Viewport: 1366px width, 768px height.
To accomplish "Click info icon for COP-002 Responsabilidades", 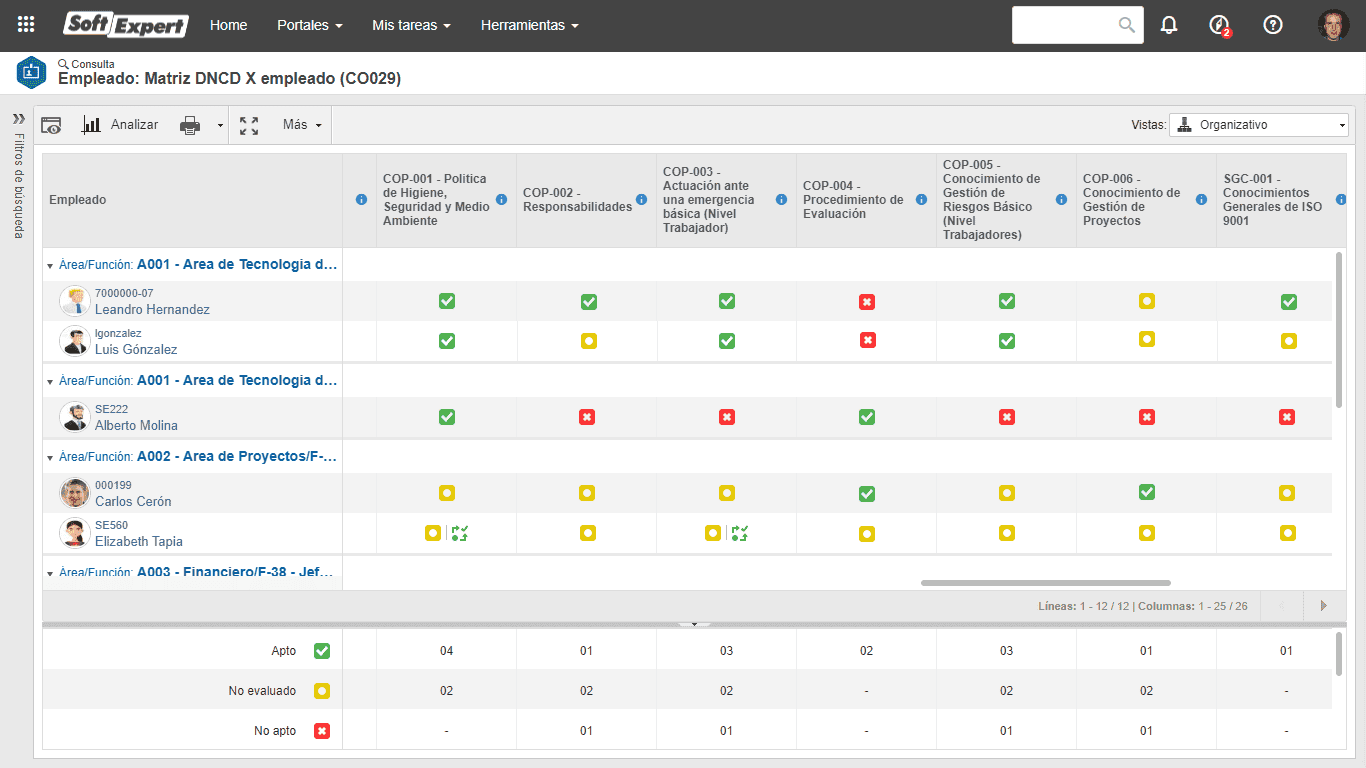I will click(x=641, y=200).
